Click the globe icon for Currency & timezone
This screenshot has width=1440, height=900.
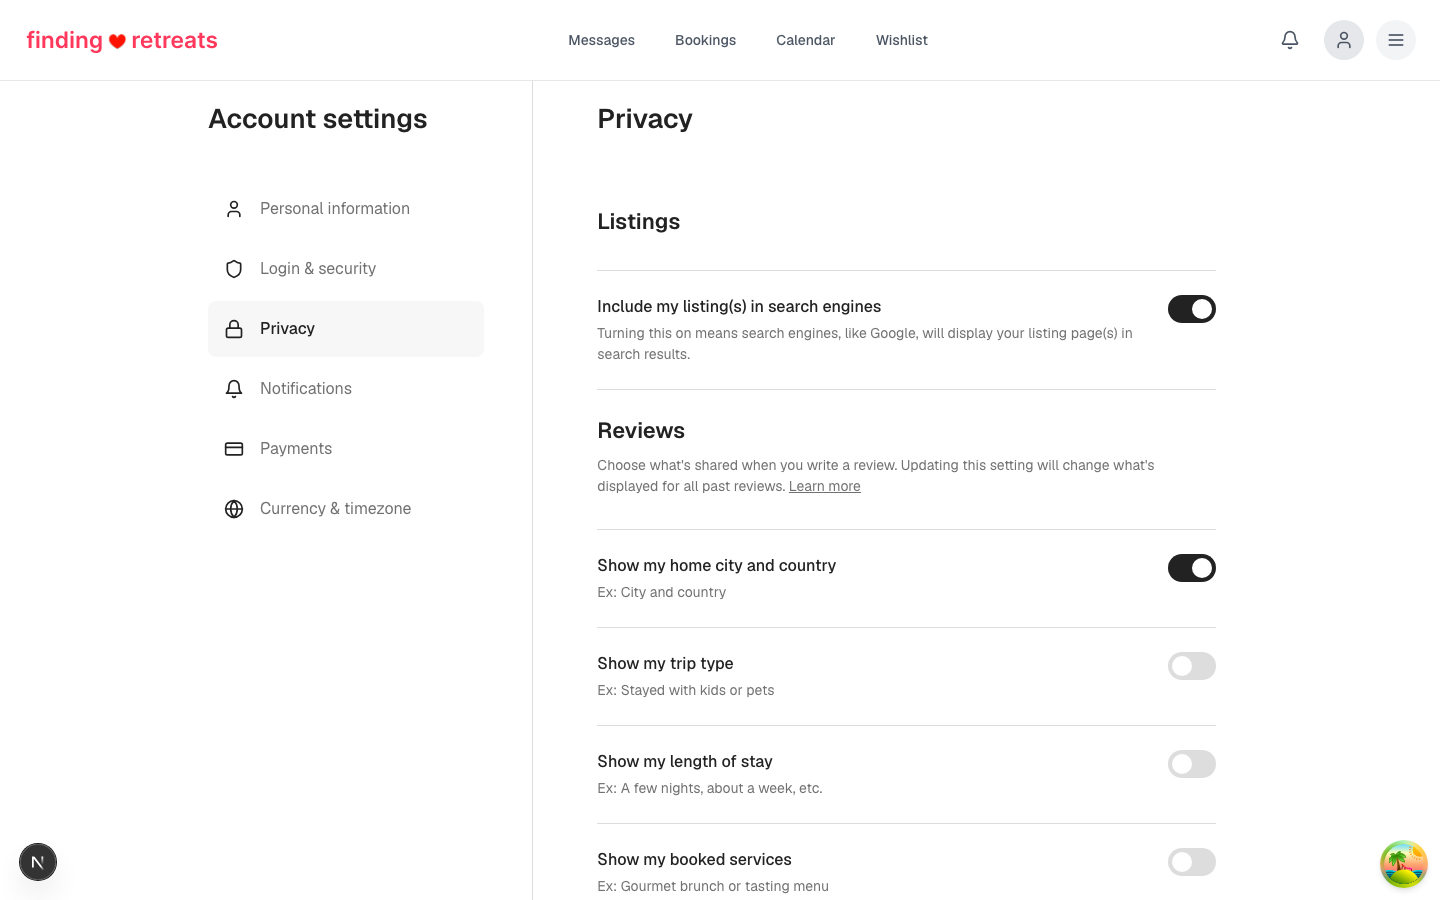(234, 509)
